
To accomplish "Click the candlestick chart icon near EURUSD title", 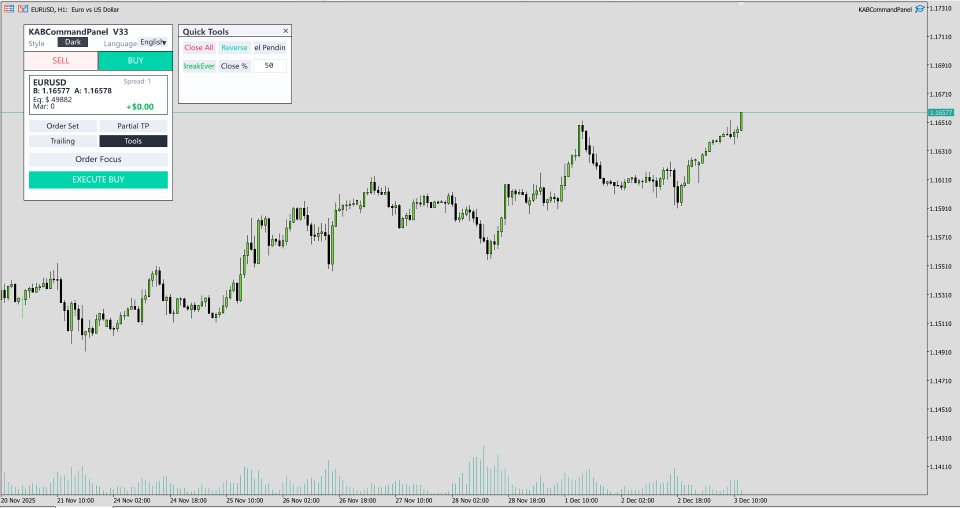I will 23,9.
